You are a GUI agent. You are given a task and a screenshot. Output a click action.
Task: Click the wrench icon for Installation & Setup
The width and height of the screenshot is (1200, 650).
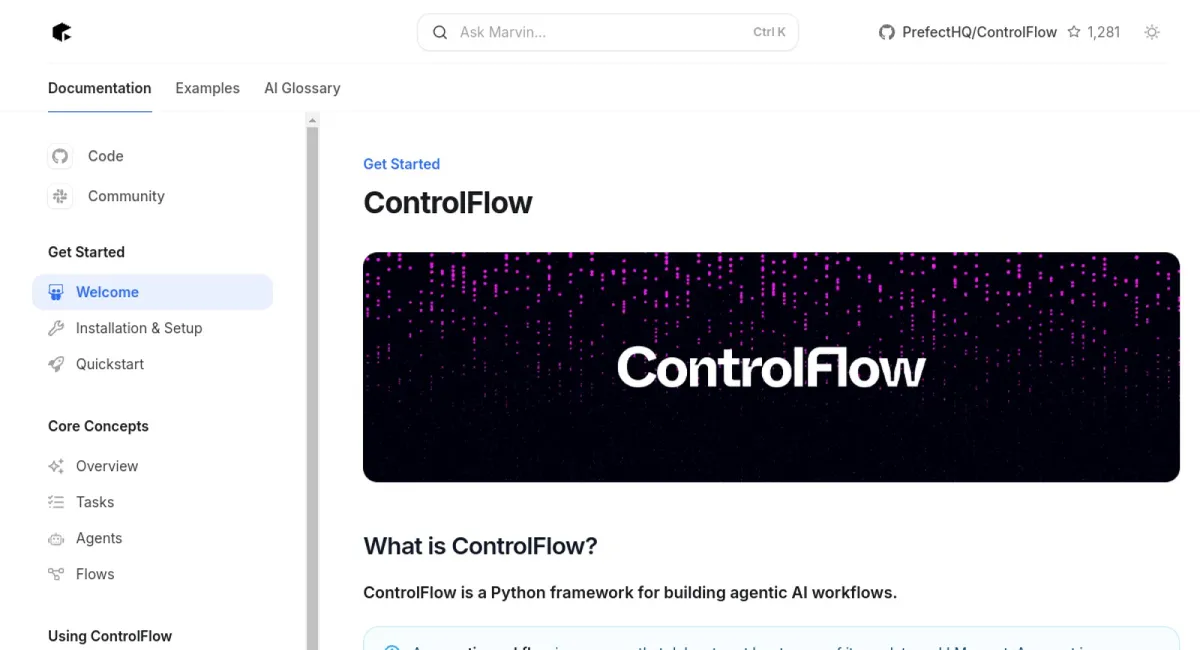coord(56,328)
